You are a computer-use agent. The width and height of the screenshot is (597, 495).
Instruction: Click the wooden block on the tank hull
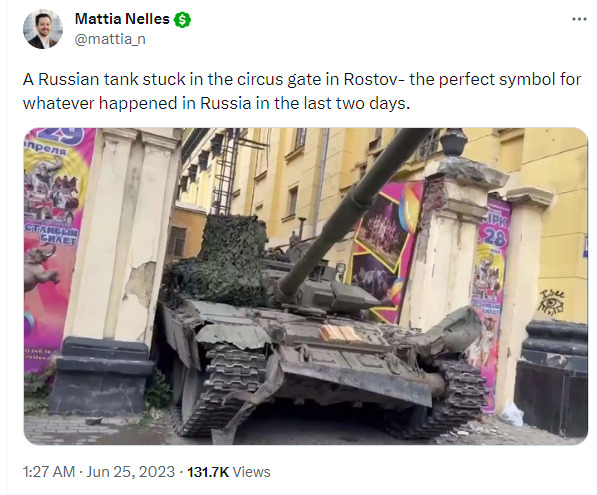(339, 333)
